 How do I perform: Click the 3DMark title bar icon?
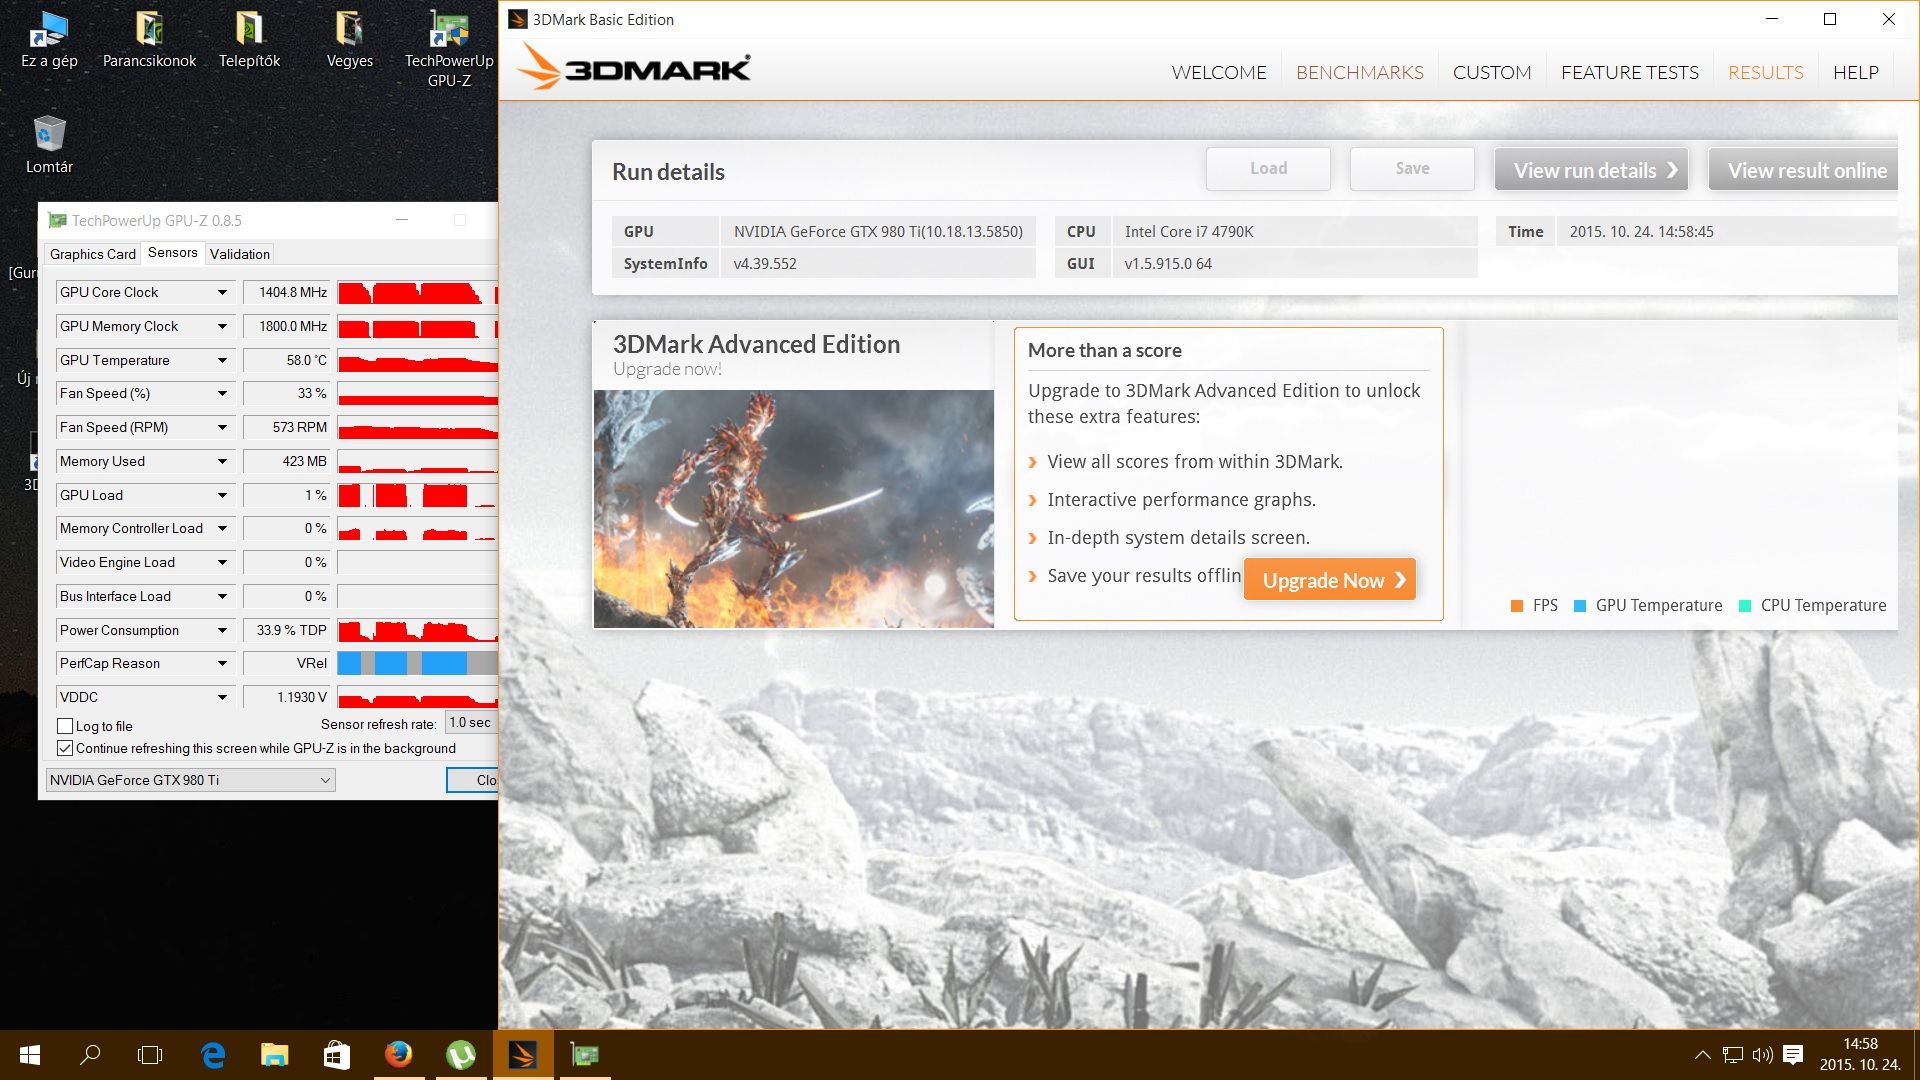pos(518,19)
